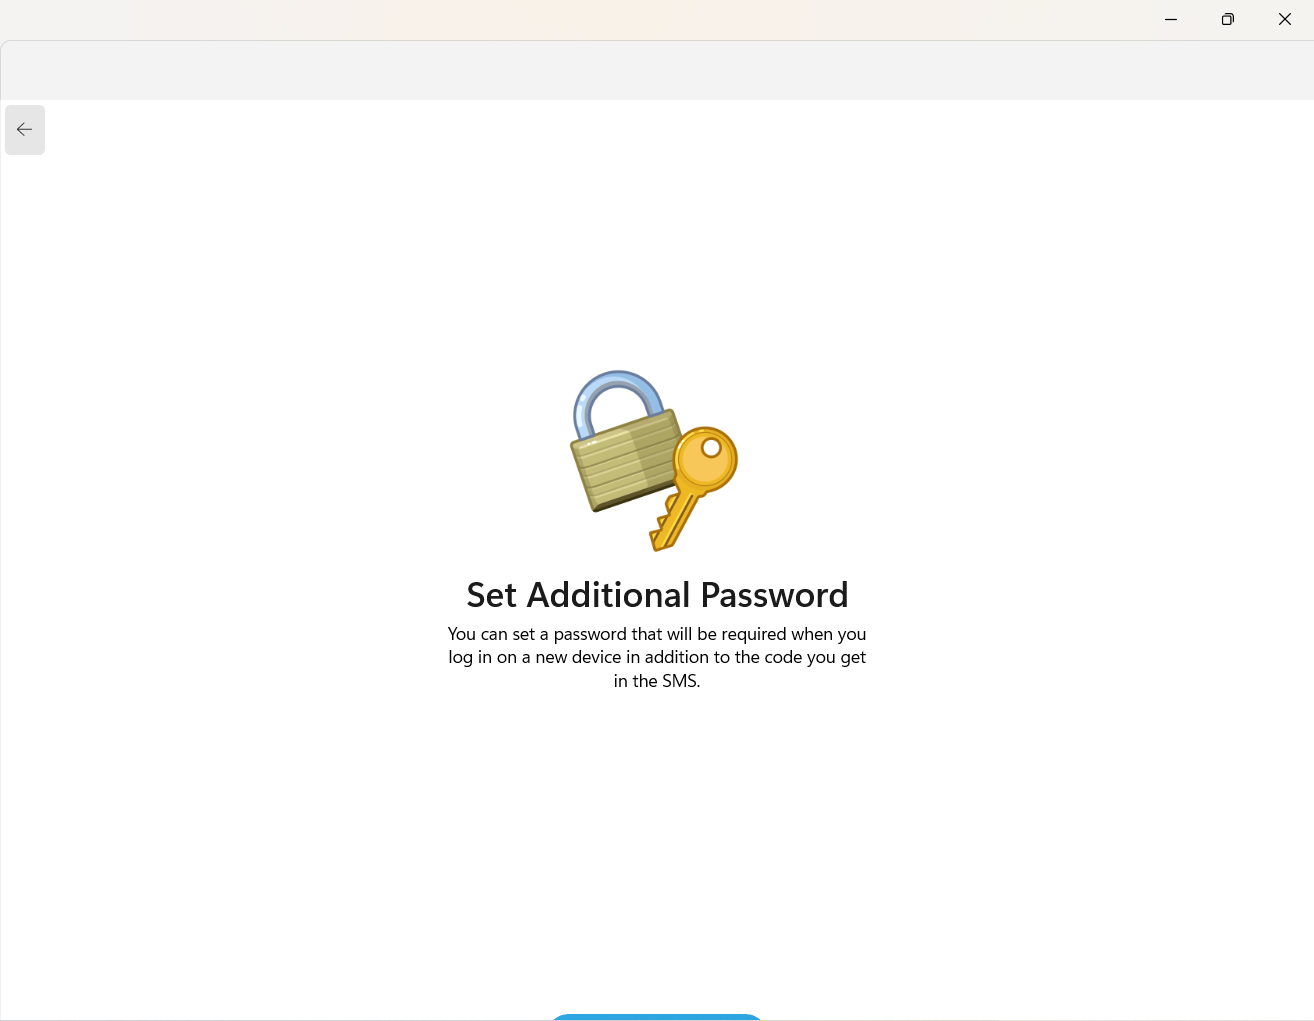The image size is (1314, 1021).
Task: Click the gray header strip below title bar
Action: coord(657,70)
